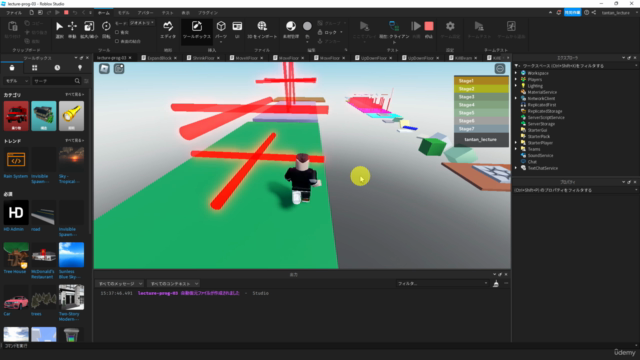The width and height of the screenshot is (640, 360).
Task: Switch to the Test ribbon tab
Action: coord(167,13)
